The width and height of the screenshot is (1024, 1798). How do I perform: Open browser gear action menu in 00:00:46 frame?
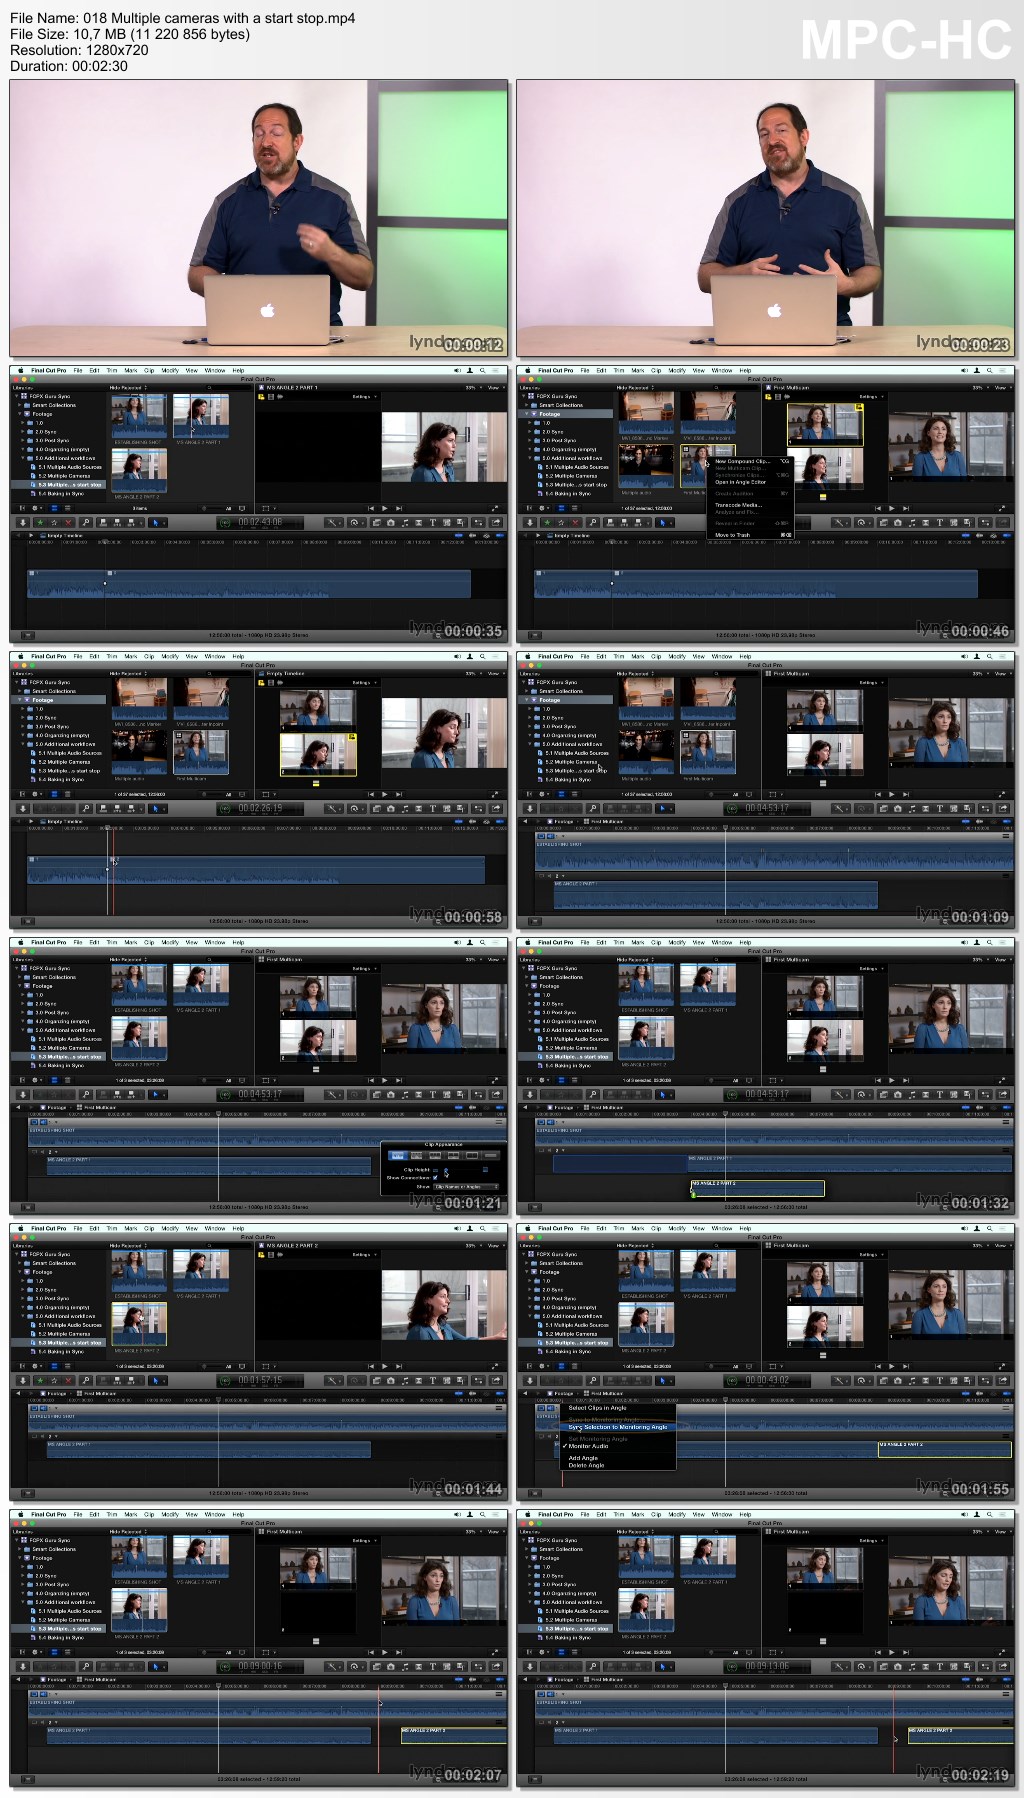point(543,508)
